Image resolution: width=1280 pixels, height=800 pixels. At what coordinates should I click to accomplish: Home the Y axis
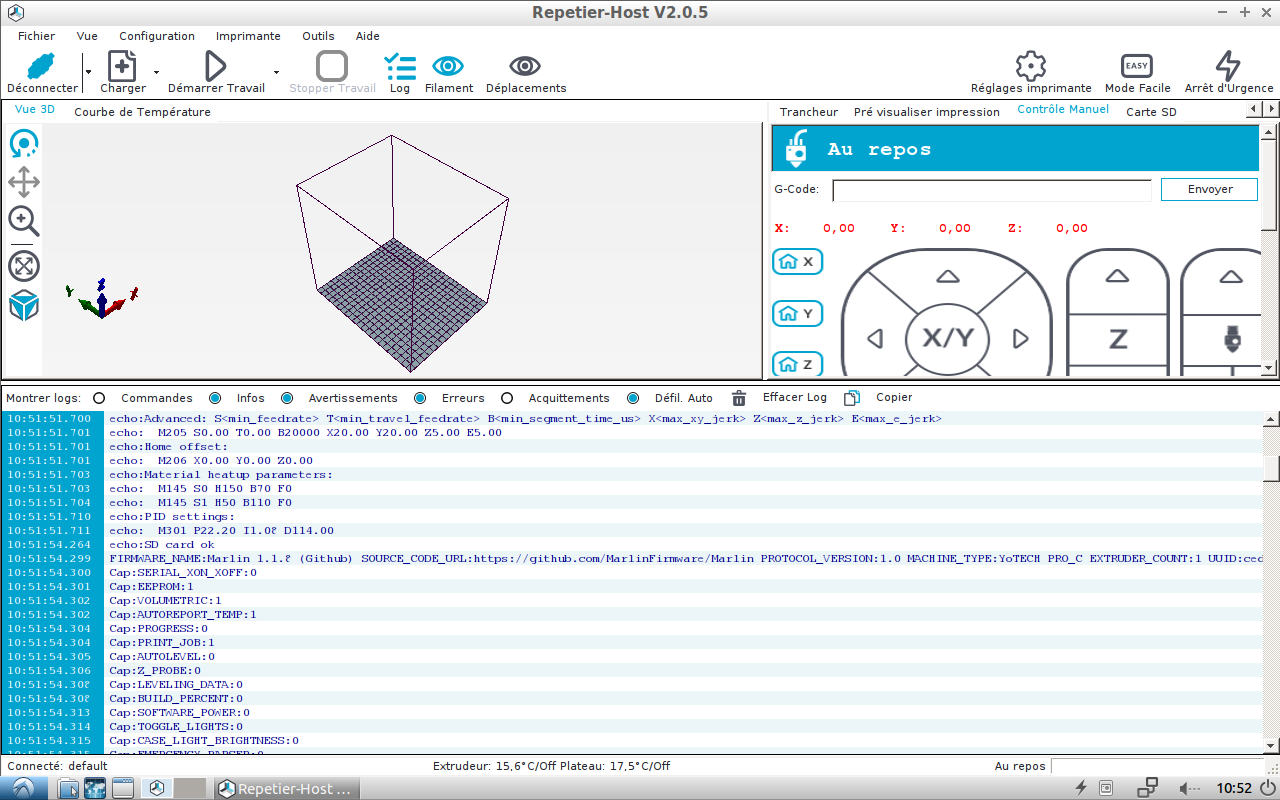click(797, 314)
